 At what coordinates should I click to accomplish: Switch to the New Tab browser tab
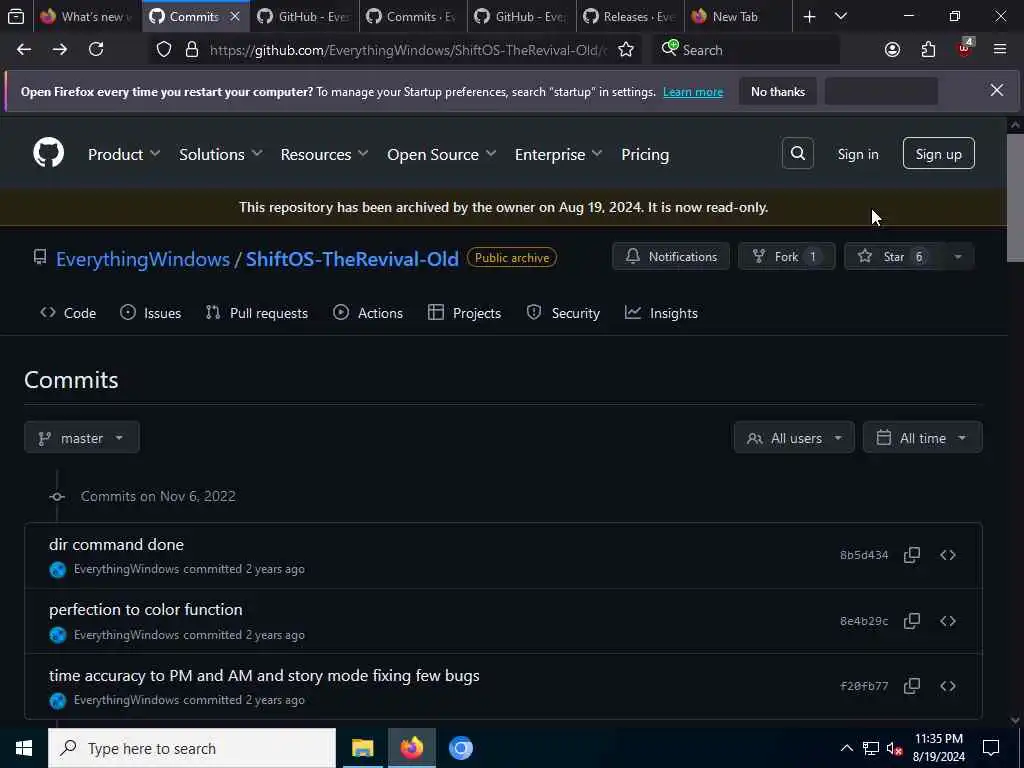point(738,16)
